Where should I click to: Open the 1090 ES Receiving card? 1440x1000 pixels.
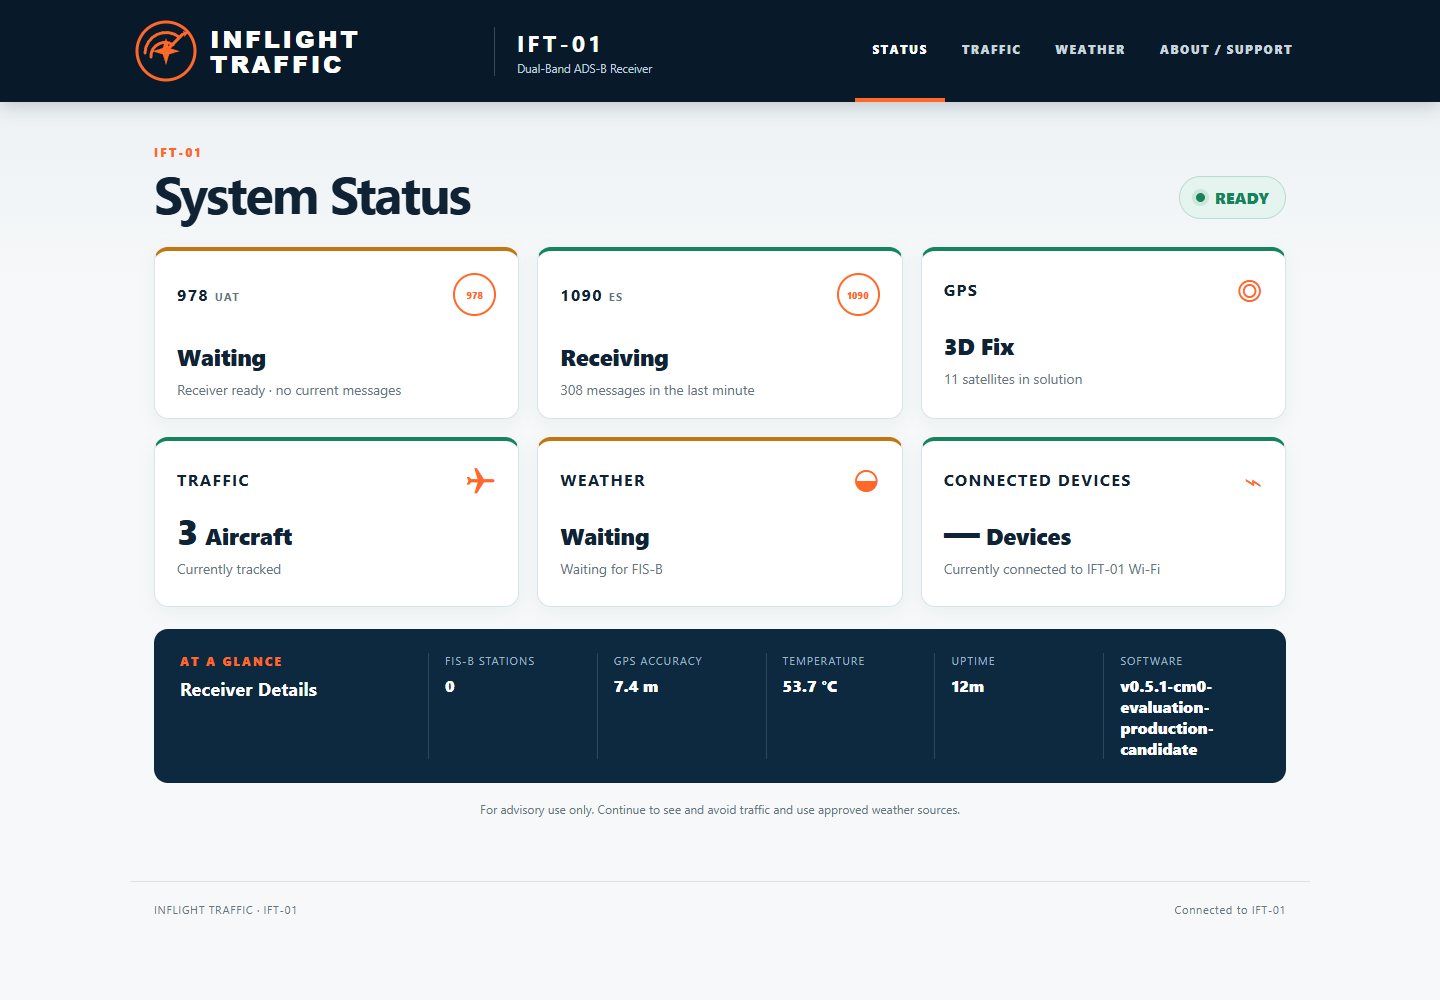pyautogui.click(x=720, y=333)
